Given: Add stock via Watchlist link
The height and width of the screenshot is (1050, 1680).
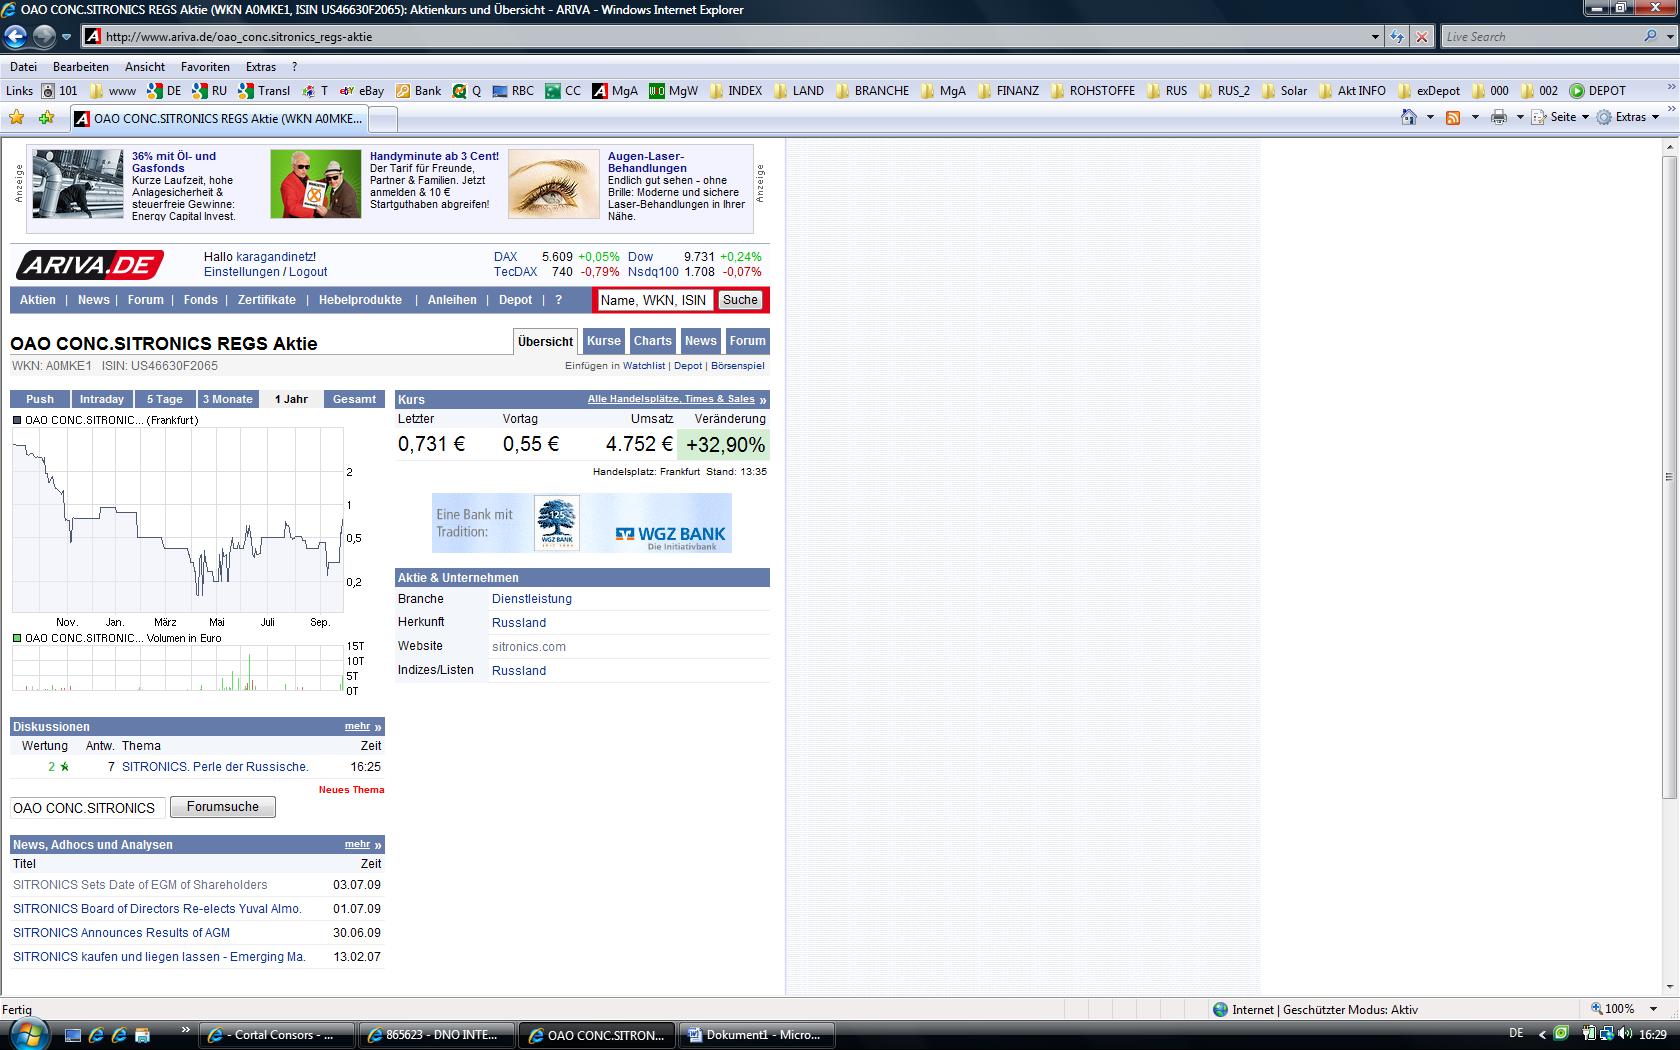Looking at the screenshot, I should pos(644,366).
